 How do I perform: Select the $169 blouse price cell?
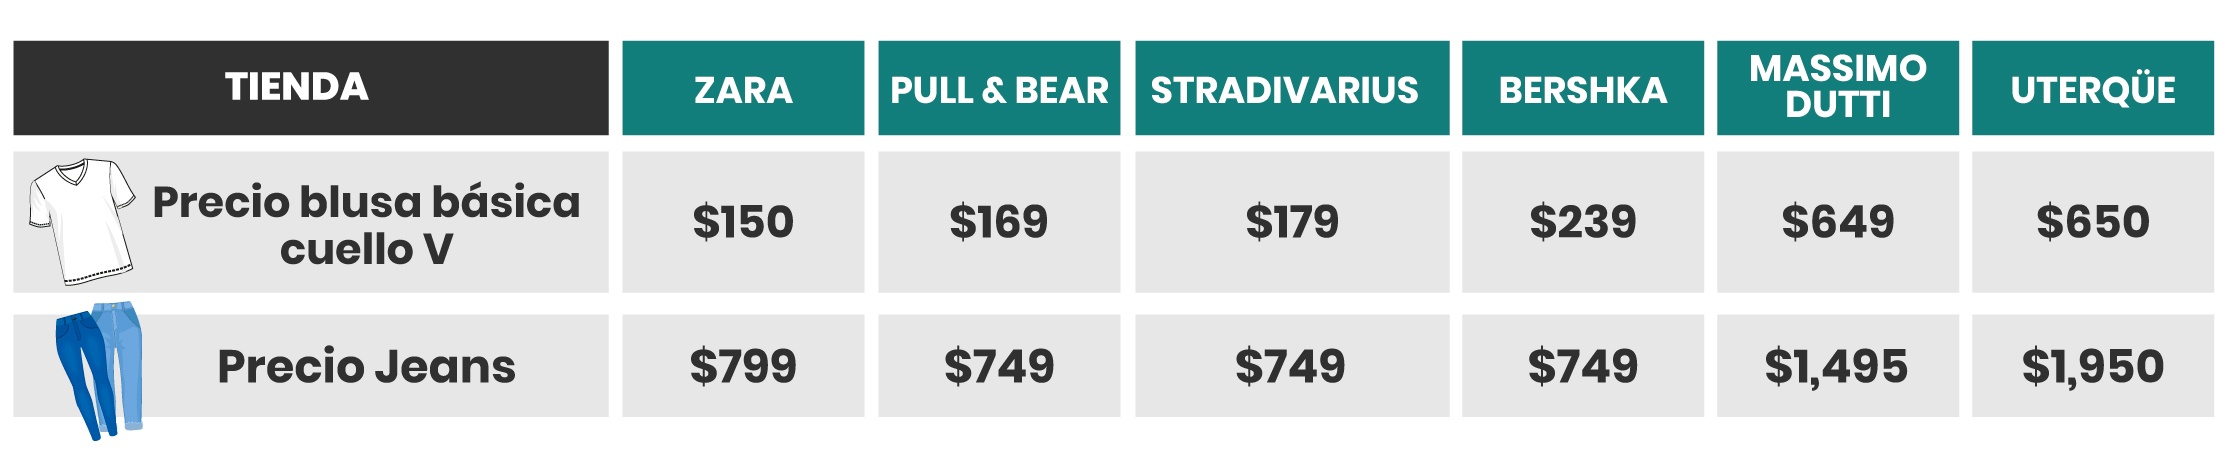tap(999, 222)
